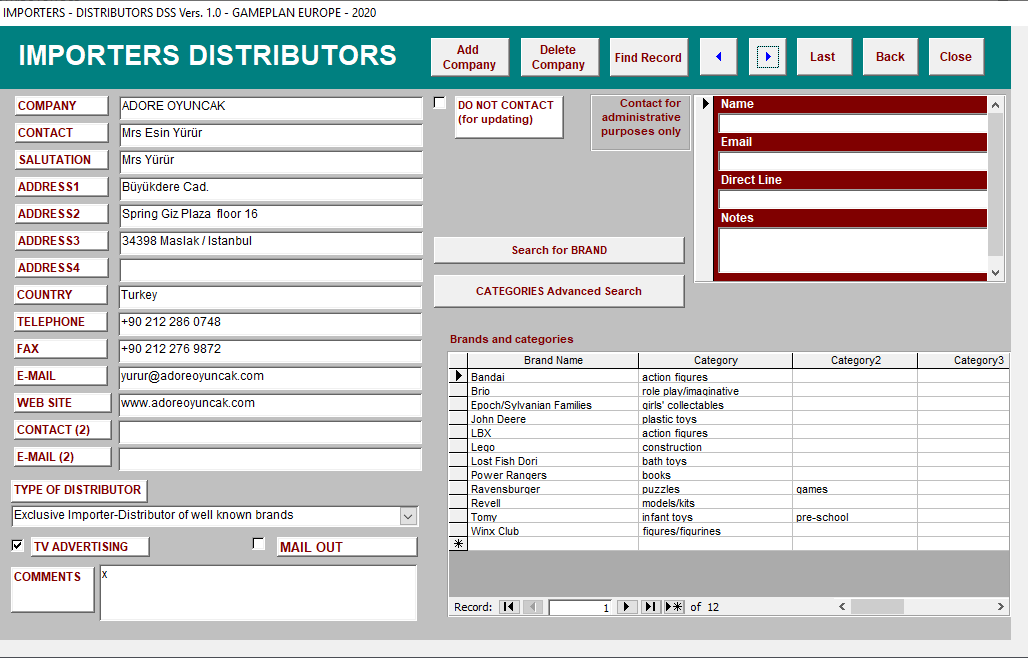Create new brand record in navigator
This screenshot has width=1028, height=658.
674,607
